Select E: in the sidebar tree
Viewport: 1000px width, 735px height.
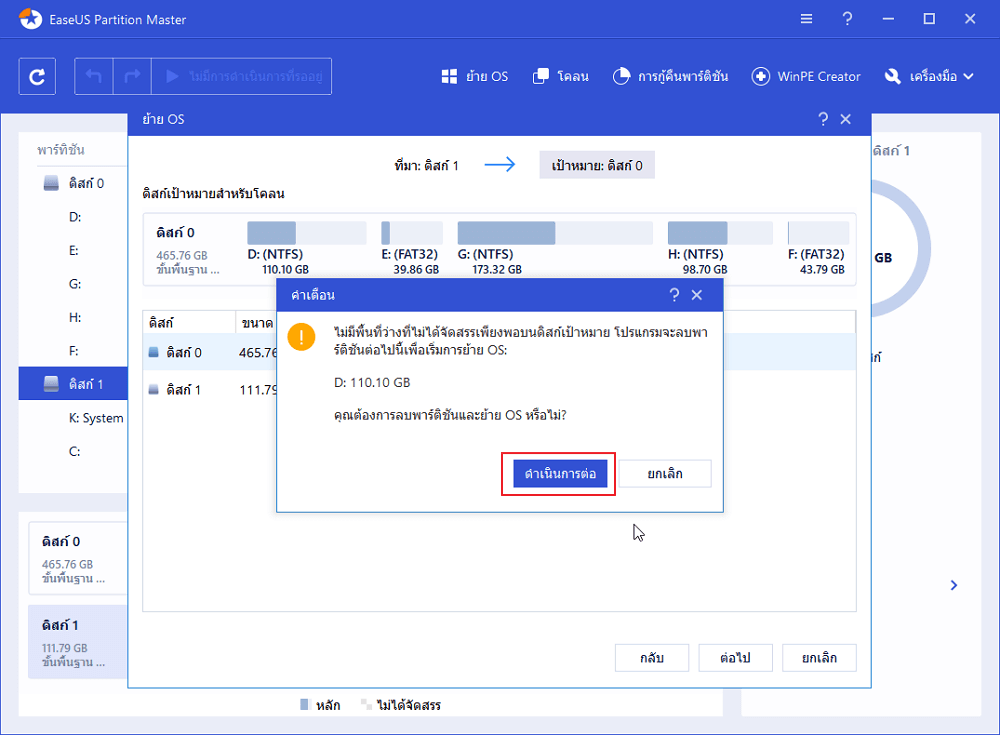click(74, 251)
